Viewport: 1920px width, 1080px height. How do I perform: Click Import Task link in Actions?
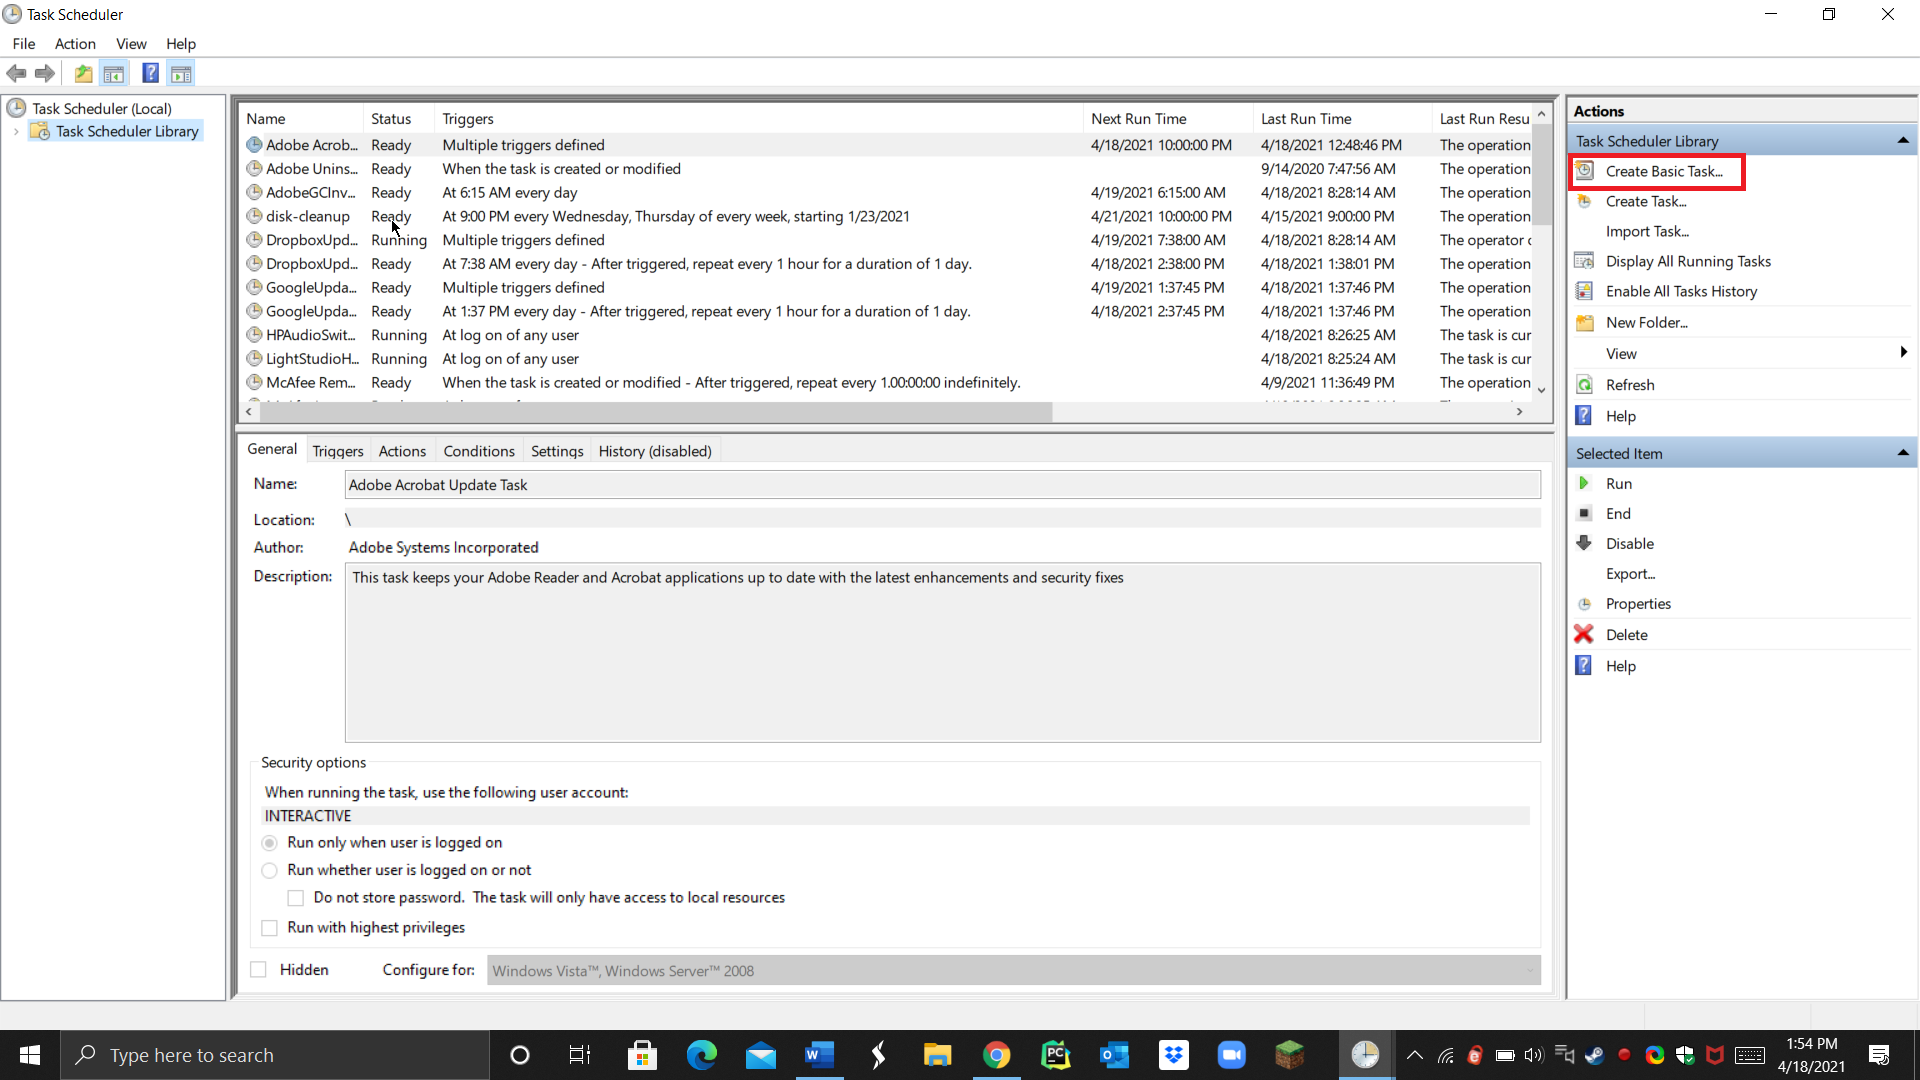pyautogui.click(x=1646, y=231)
